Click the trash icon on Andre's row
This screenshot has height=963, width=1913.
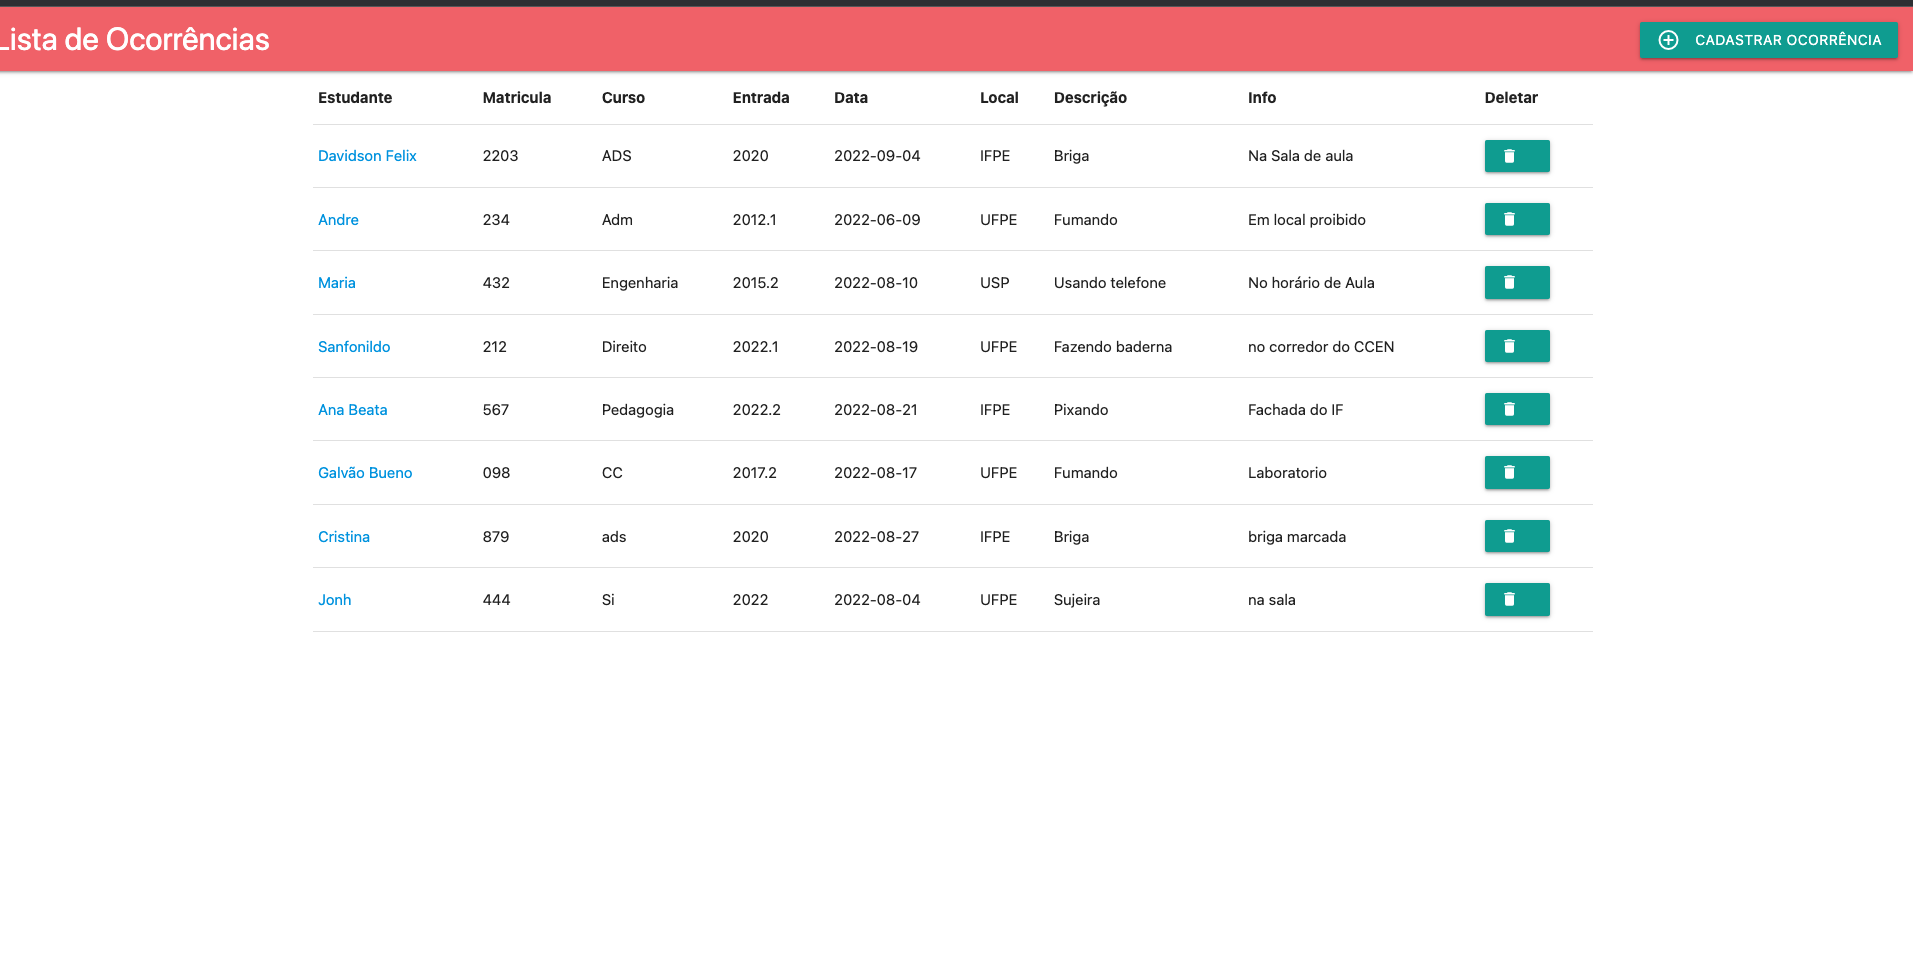tap(1516, 219)
